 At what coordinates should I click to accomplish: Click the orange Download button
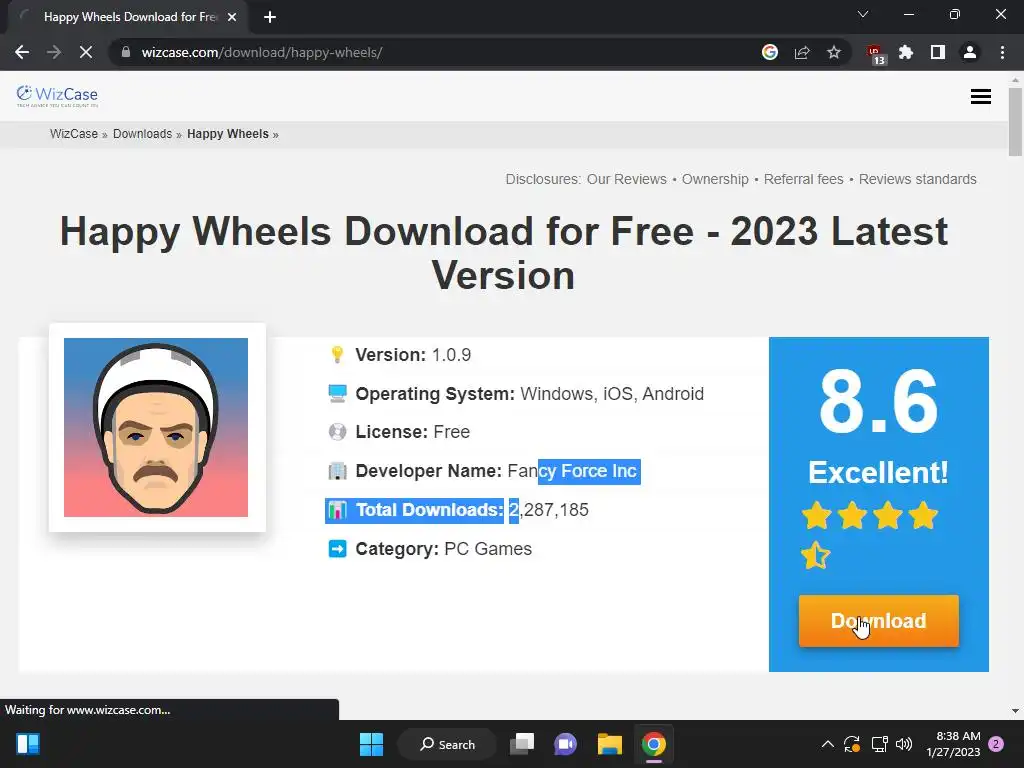(878, 620)
